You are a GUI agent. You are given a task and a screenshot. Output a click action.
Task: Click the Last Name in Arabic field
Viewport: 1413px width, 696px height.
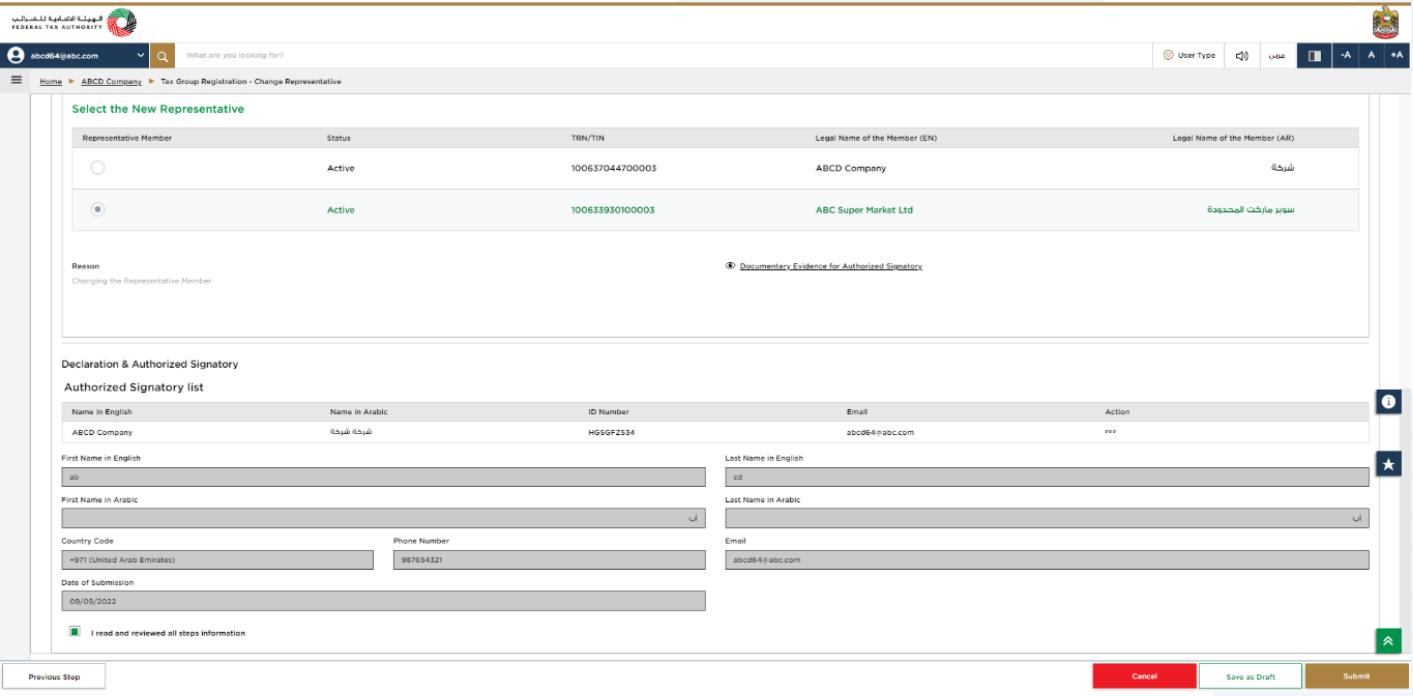(x=1047, y=518)
